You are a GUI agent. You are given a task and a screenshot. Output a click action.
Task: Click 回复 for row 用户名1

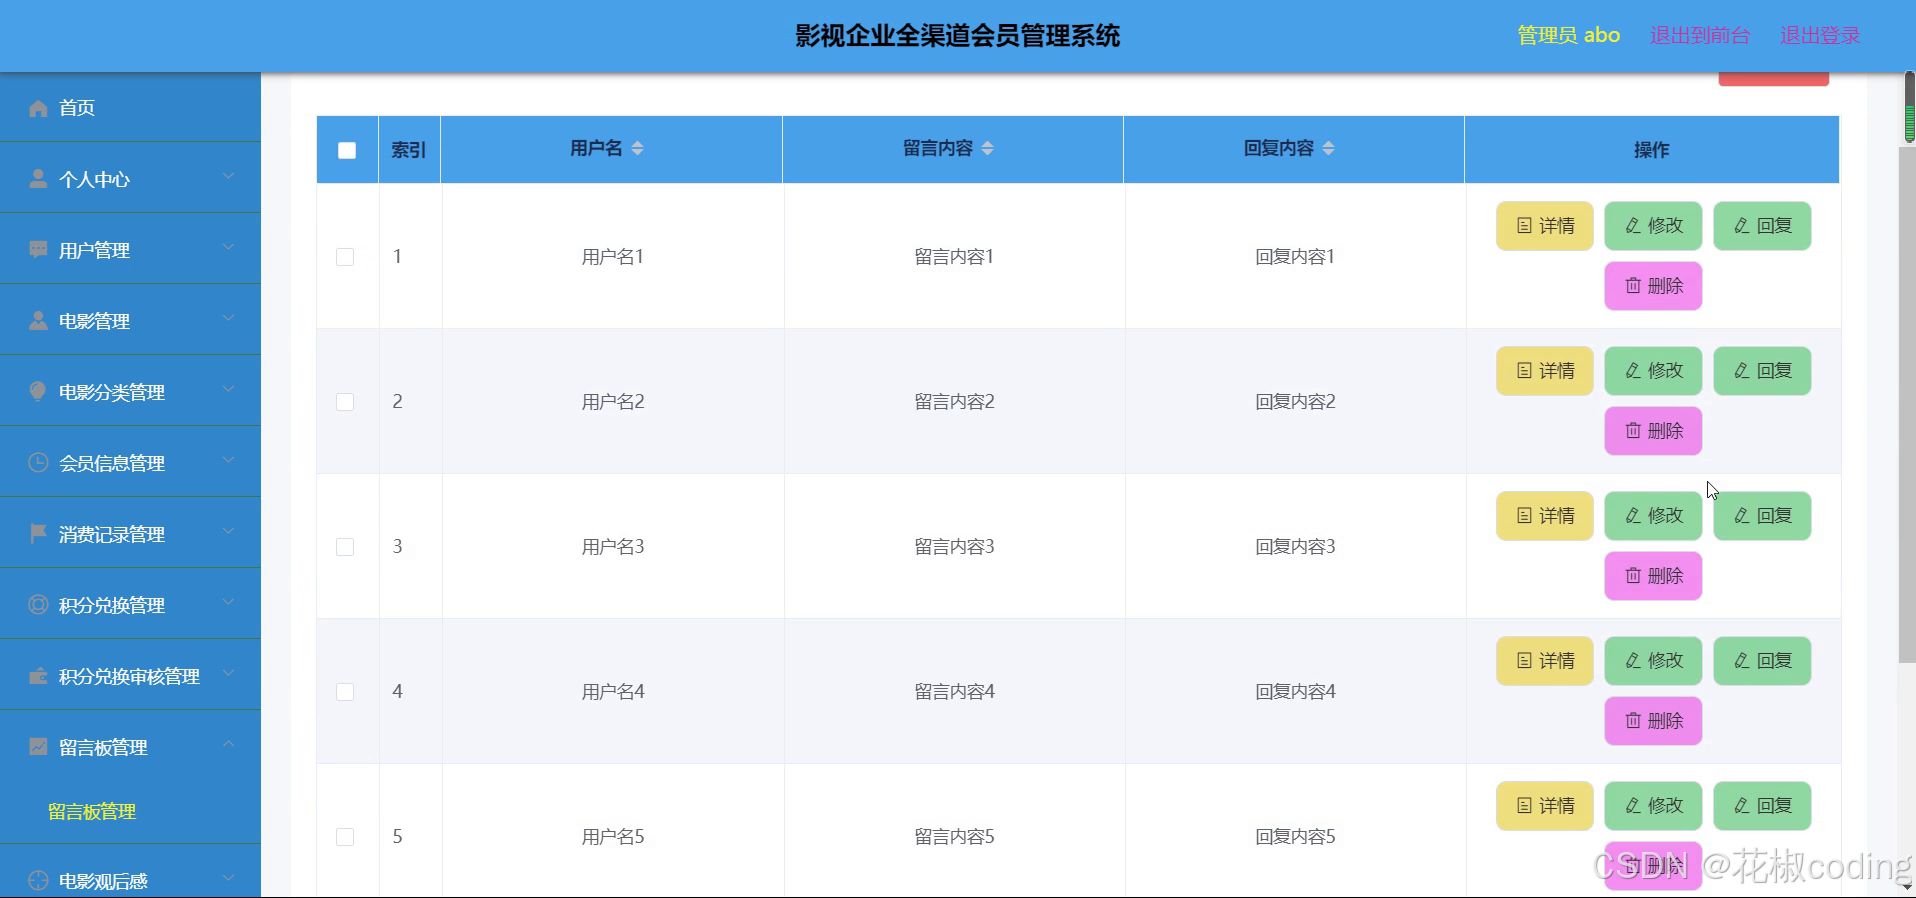[x=1762, y=226]
